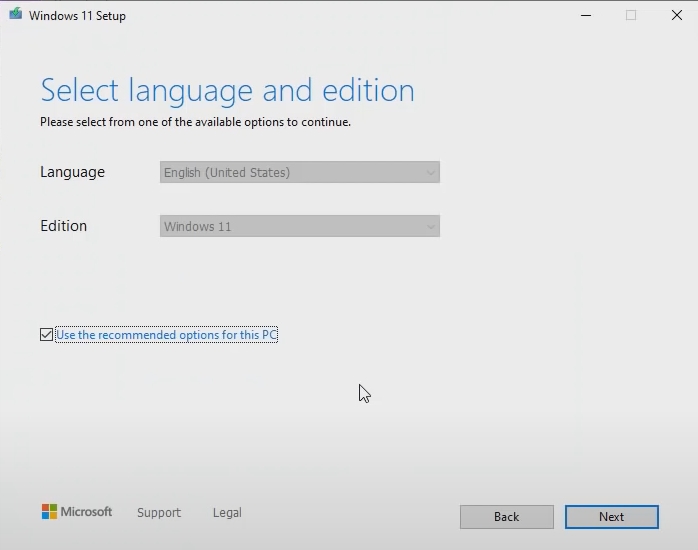Image resolution: width=698 pixels, height=550 pixels.
Task: Go back with the Back button
Action: (506, 517)
